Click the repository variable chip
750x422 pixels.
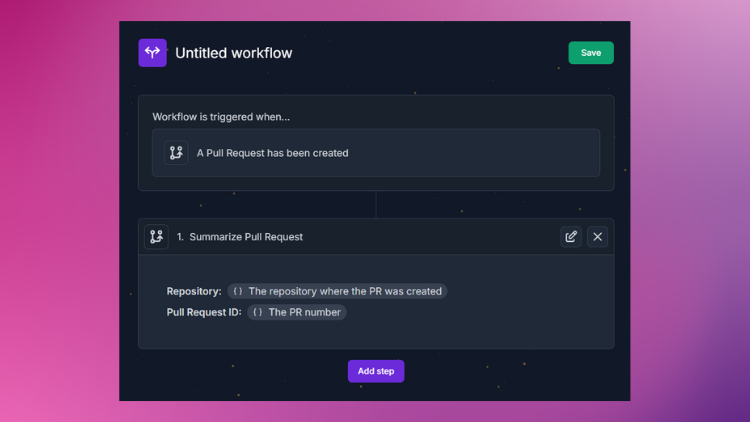pyautogui.click(x=337, y=291)
